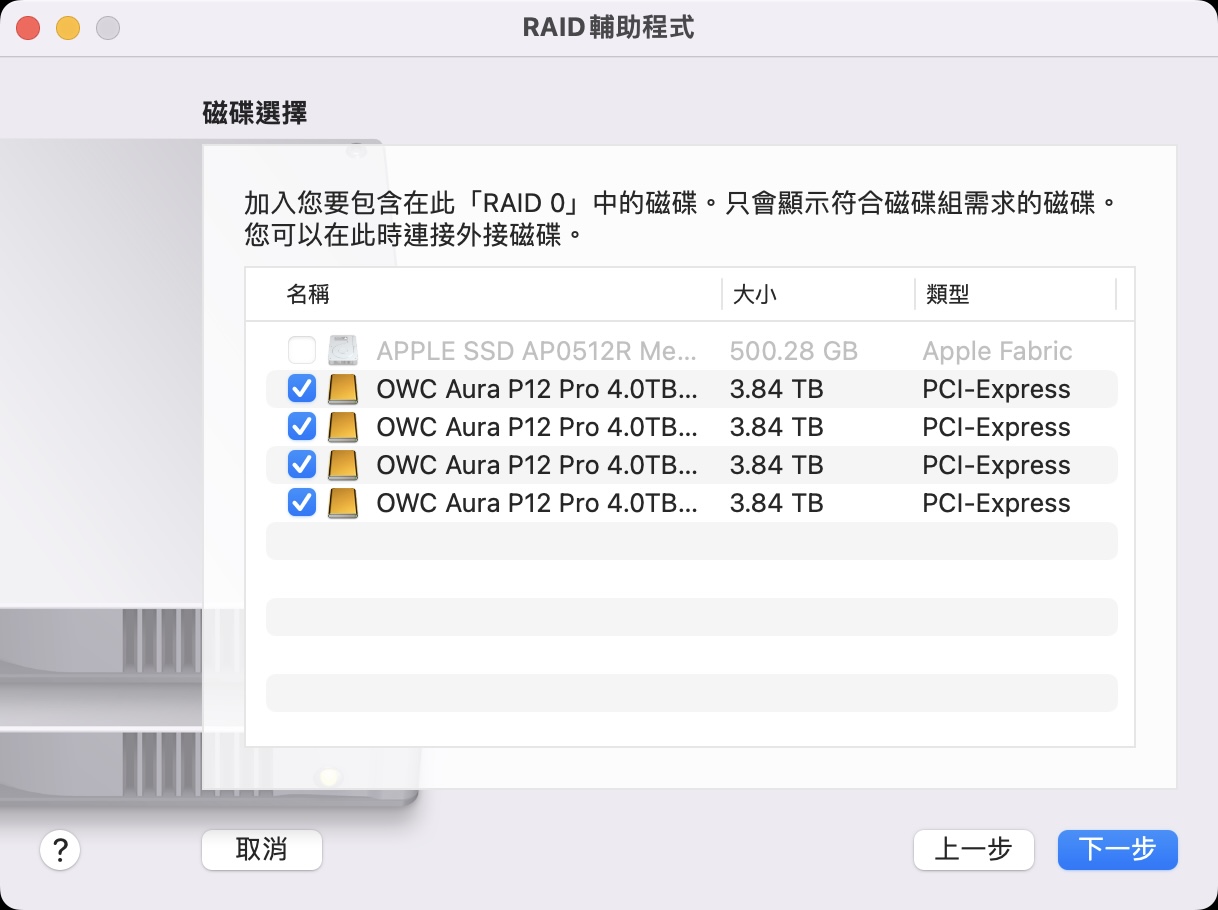Image resolution: width=1218 pixels, height=910 pixels.
Task: Continue with the 下一步 button
Action: (x=1117, y=850)
